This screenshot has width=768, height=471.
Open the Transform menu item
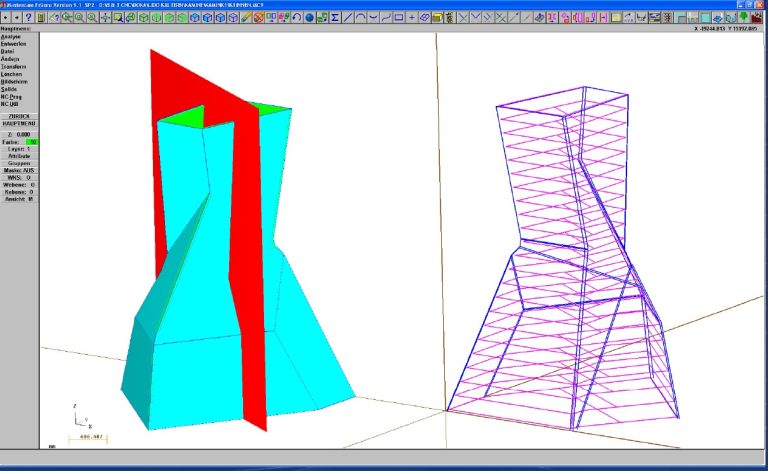[x=15, y=67]
